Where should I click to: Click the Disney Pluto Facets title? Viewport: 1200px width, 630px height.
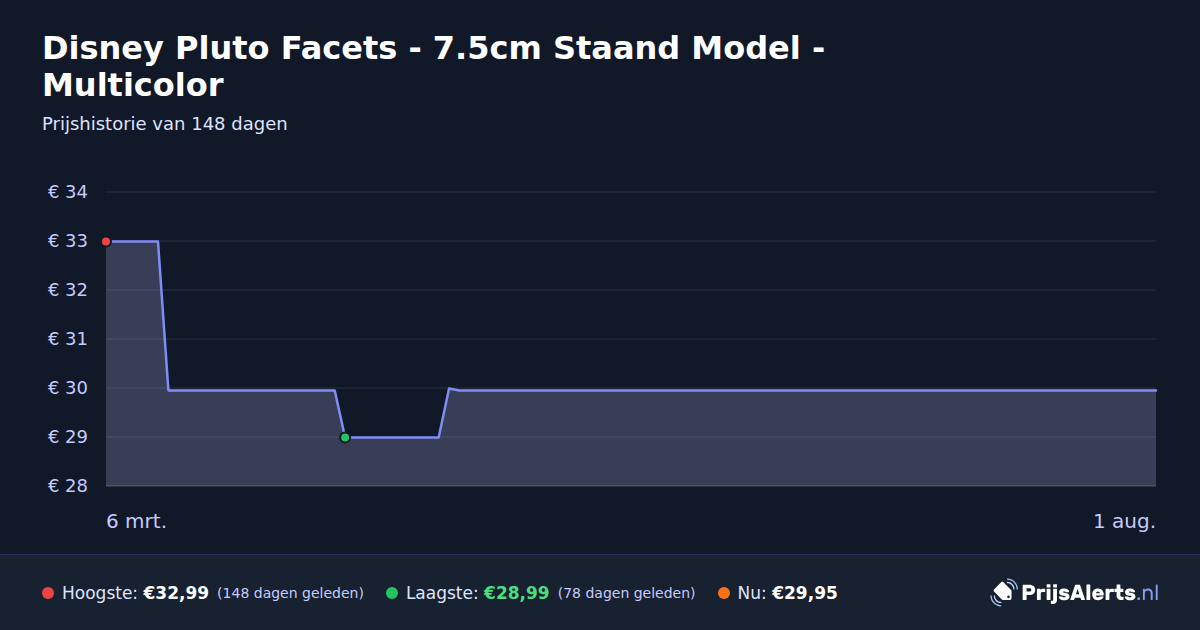(x=433, y=66)
